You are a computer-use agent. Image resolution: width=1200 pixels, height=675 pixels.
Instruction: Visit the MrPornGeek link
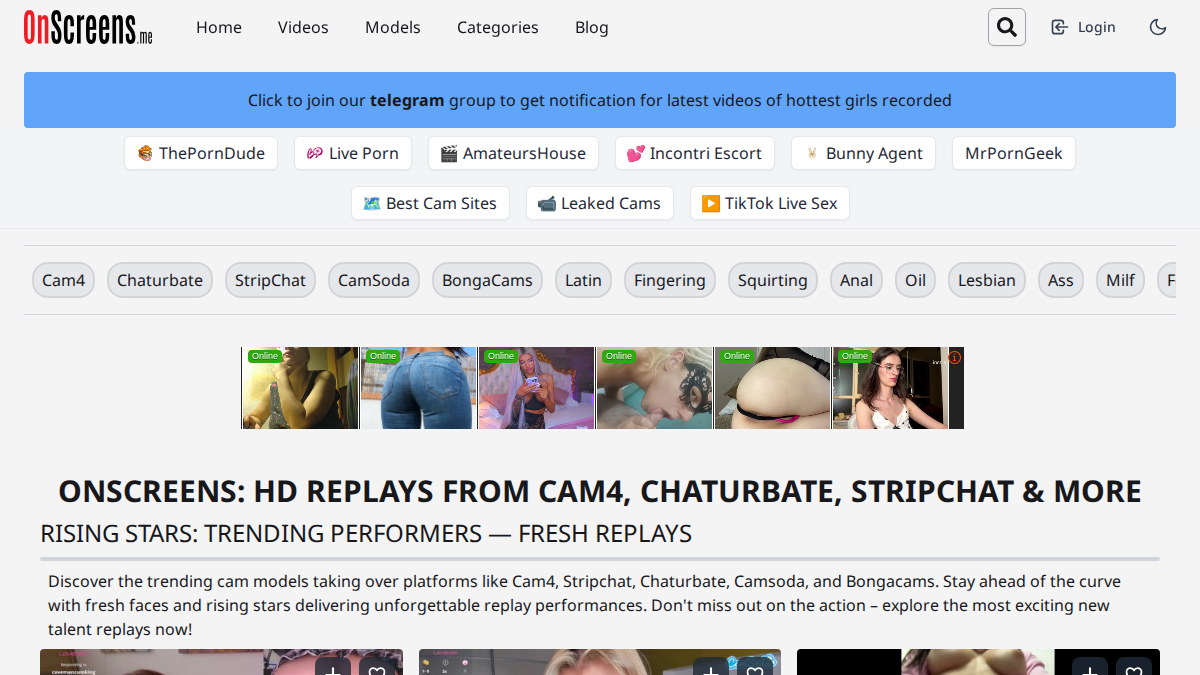coord(1014,153)
